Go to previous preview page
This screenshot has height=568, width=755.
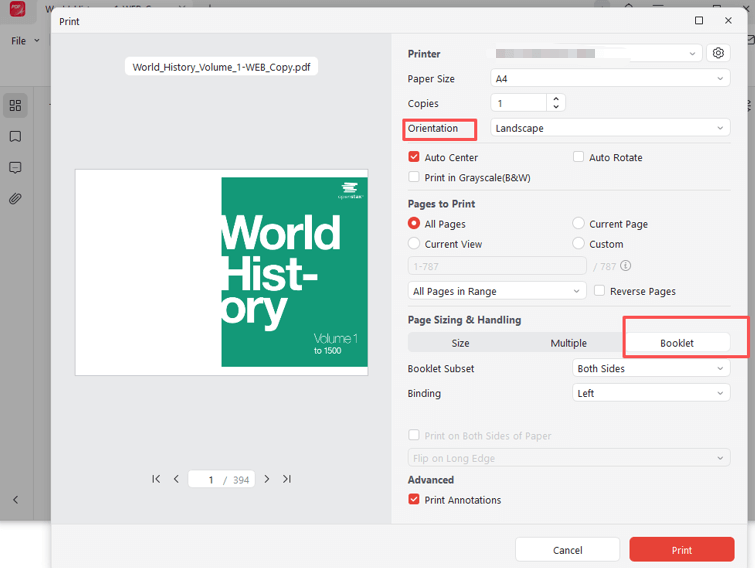176,479
